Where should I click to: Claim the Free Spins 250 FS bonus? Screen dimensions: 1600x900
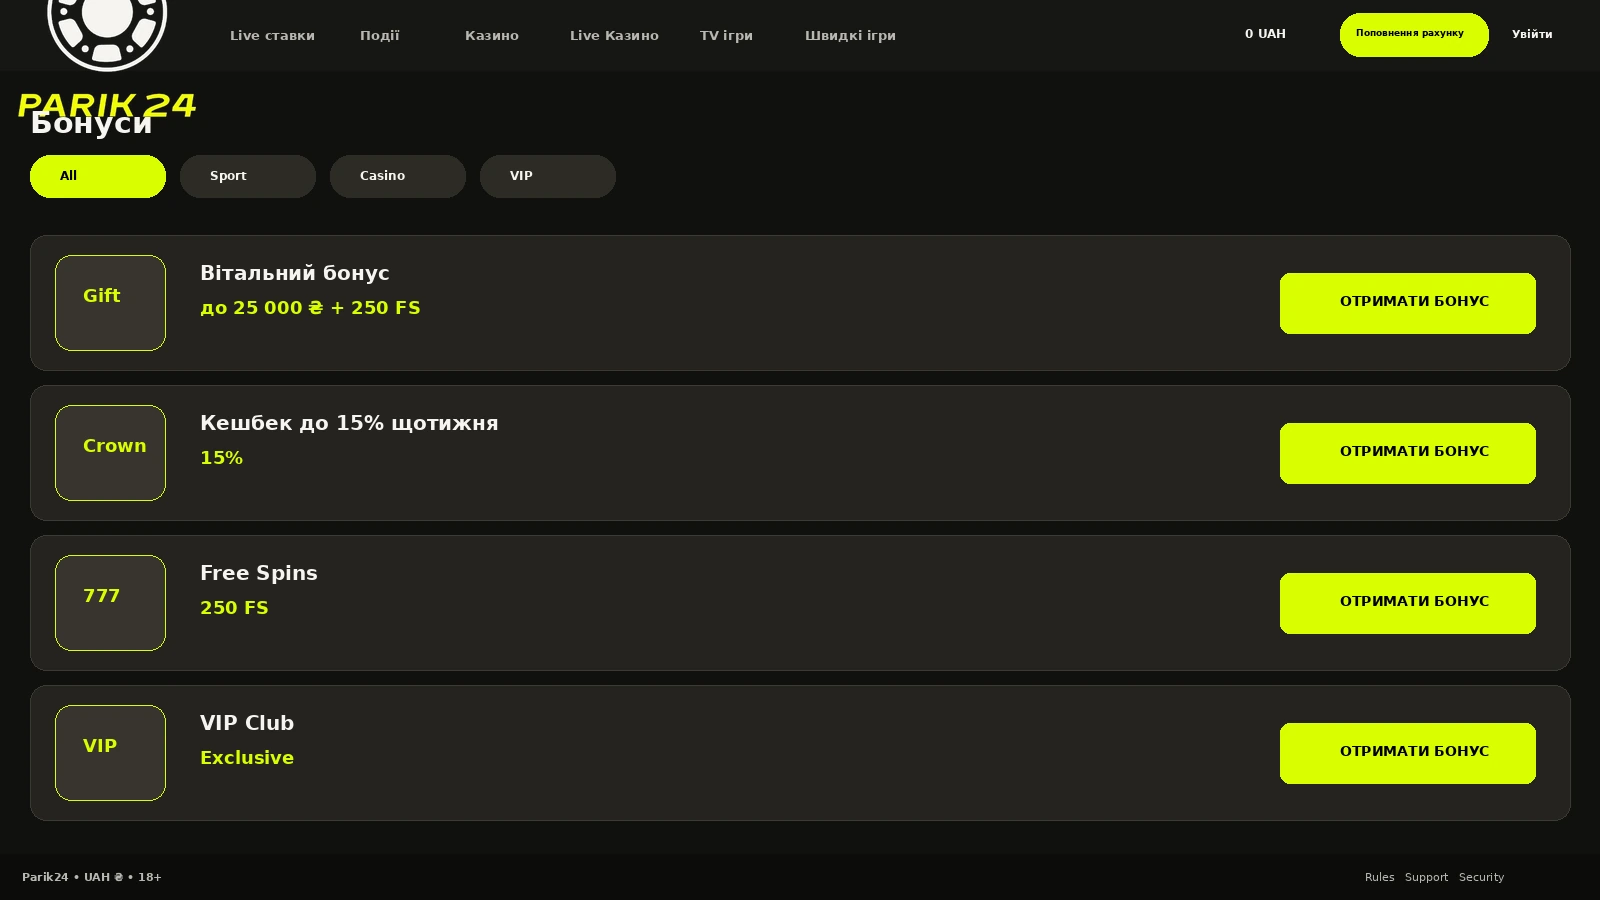pos(1408,603)
